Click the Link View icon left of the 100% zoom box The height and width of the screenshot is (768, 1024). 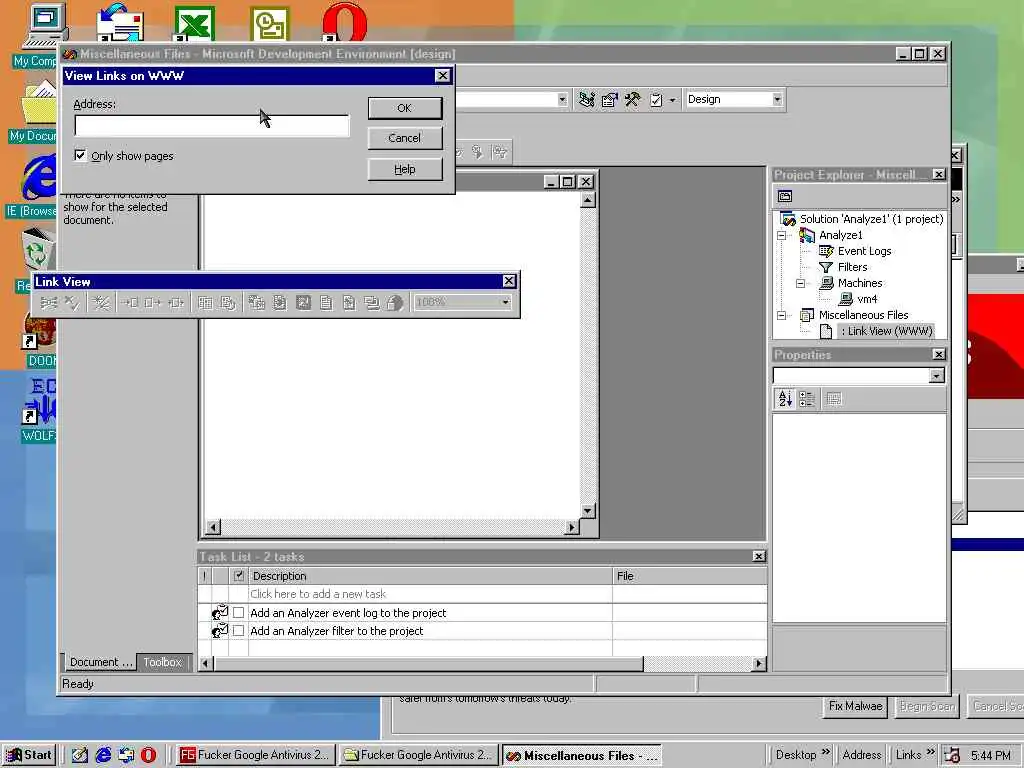(x=395, y=303)
